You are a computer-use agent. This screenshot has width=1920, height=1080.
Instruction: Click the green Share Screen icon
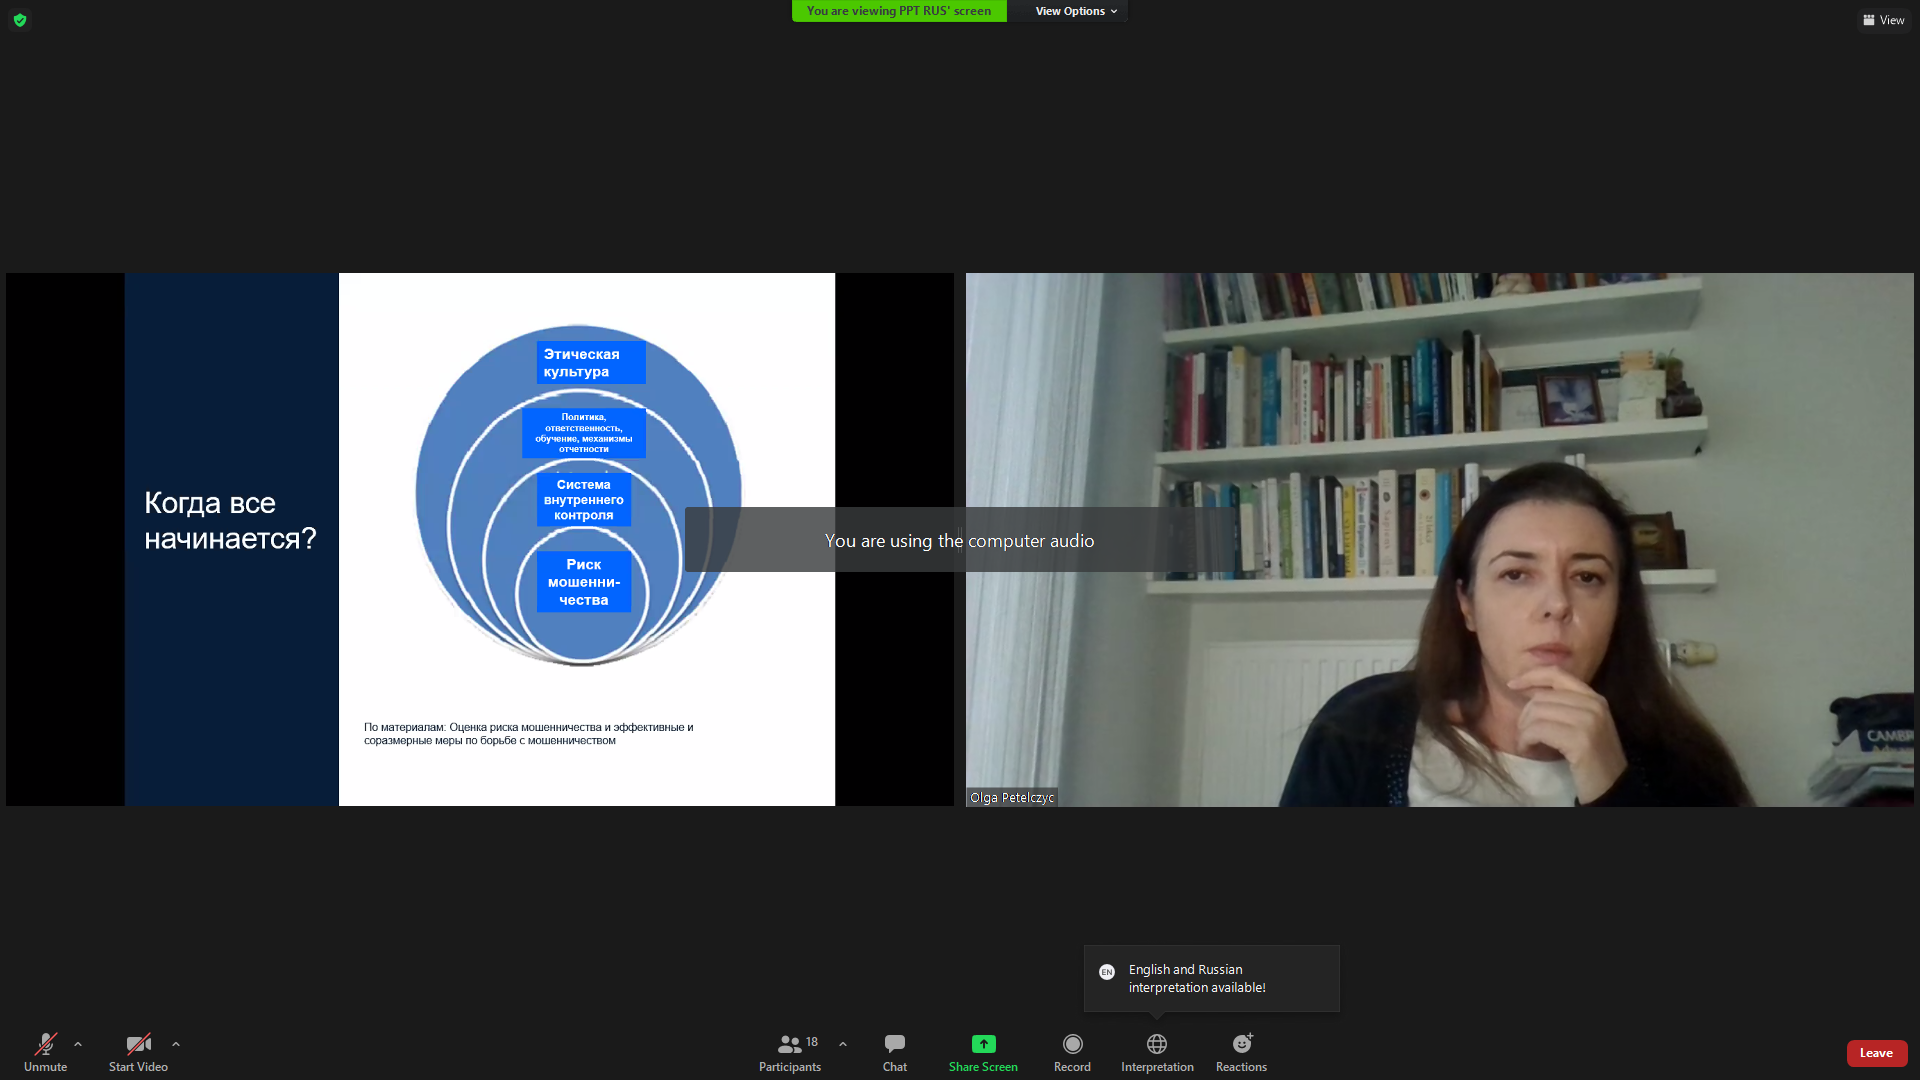(983, 1044)
